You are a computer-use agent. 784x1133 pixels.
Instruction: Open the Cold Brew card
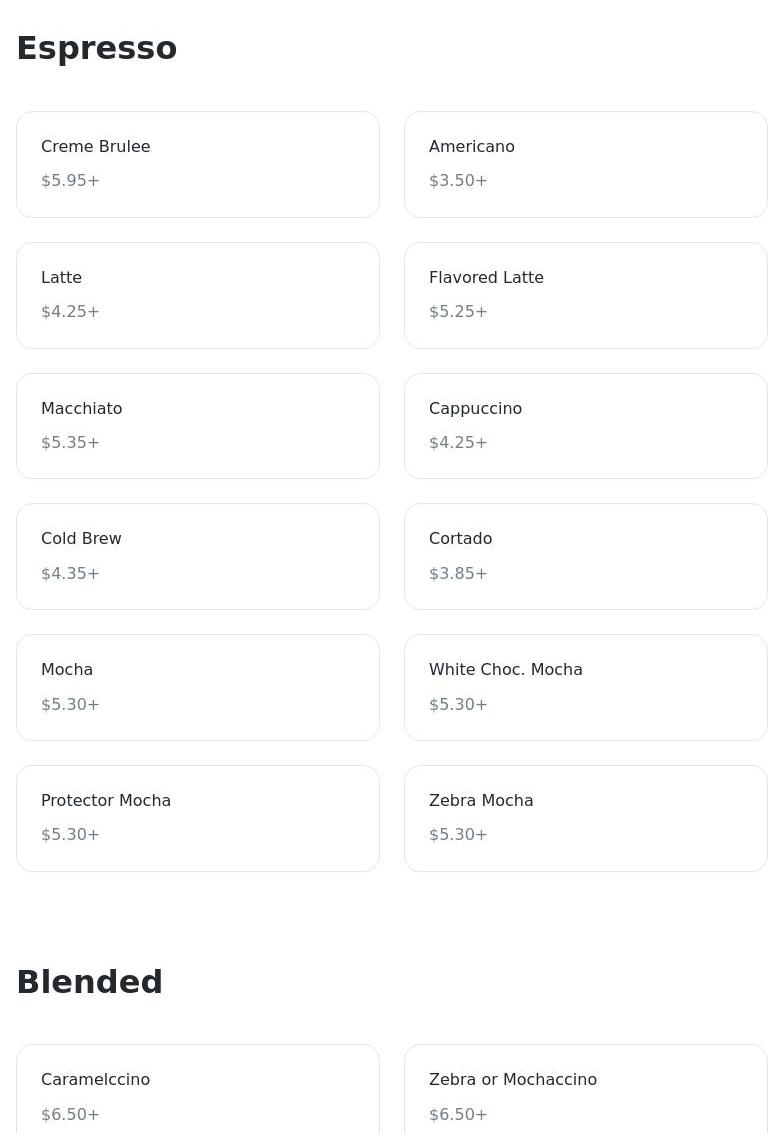197,556
